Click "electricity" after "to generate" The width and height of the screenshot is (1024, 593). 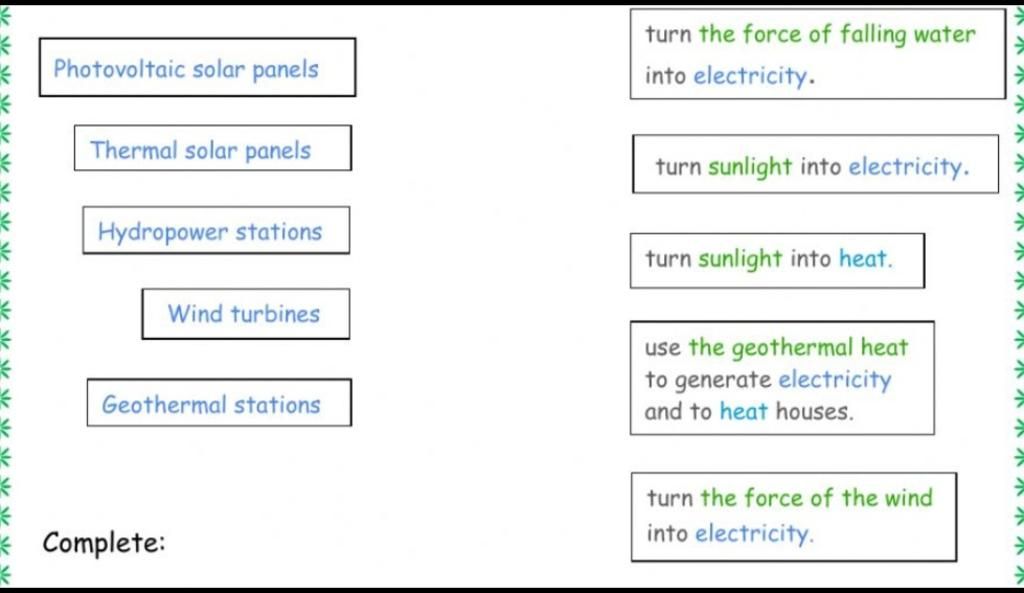point(835,379)
